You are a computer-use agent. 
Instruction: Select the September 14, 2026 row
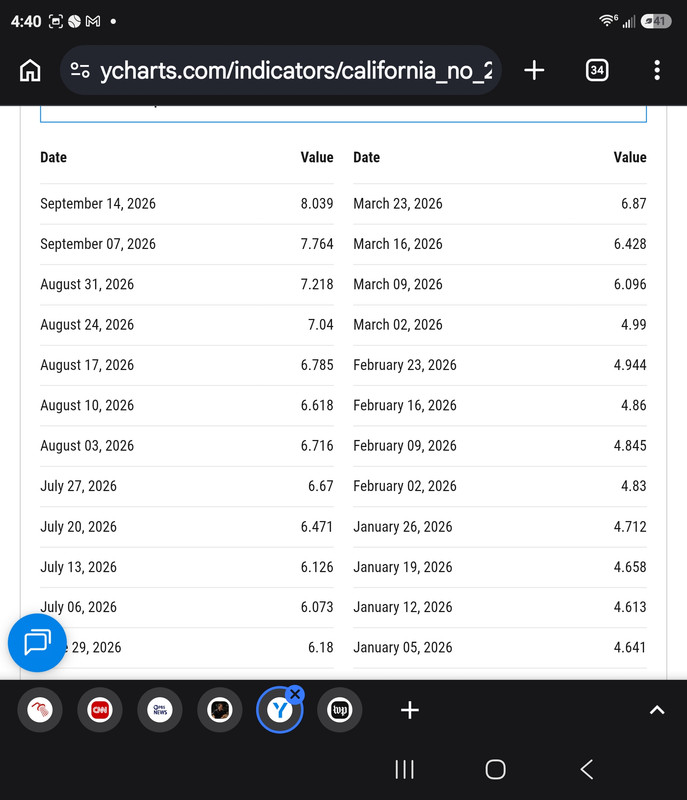tap(187, 204)
